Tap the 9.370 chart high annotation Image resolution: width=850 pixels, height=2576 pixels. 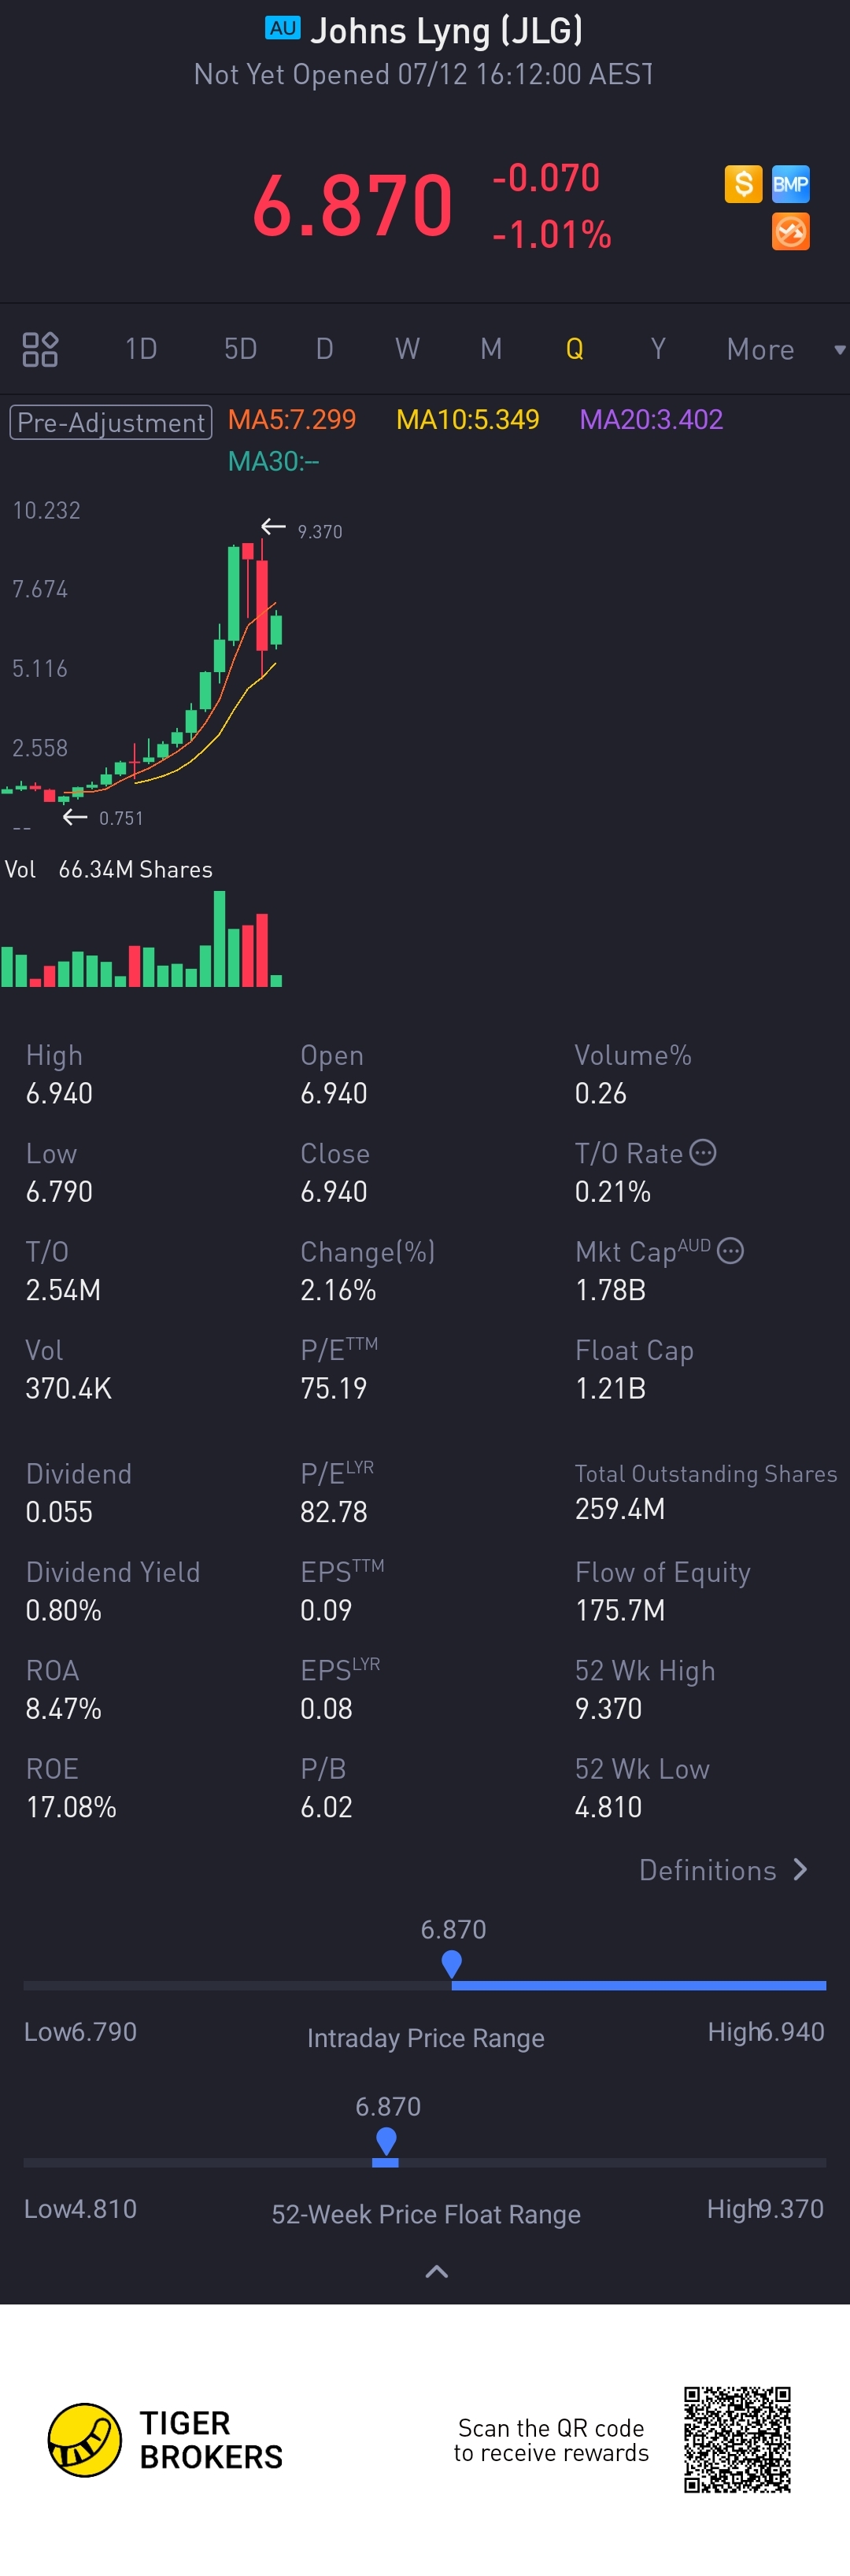(x=320, y=532)
